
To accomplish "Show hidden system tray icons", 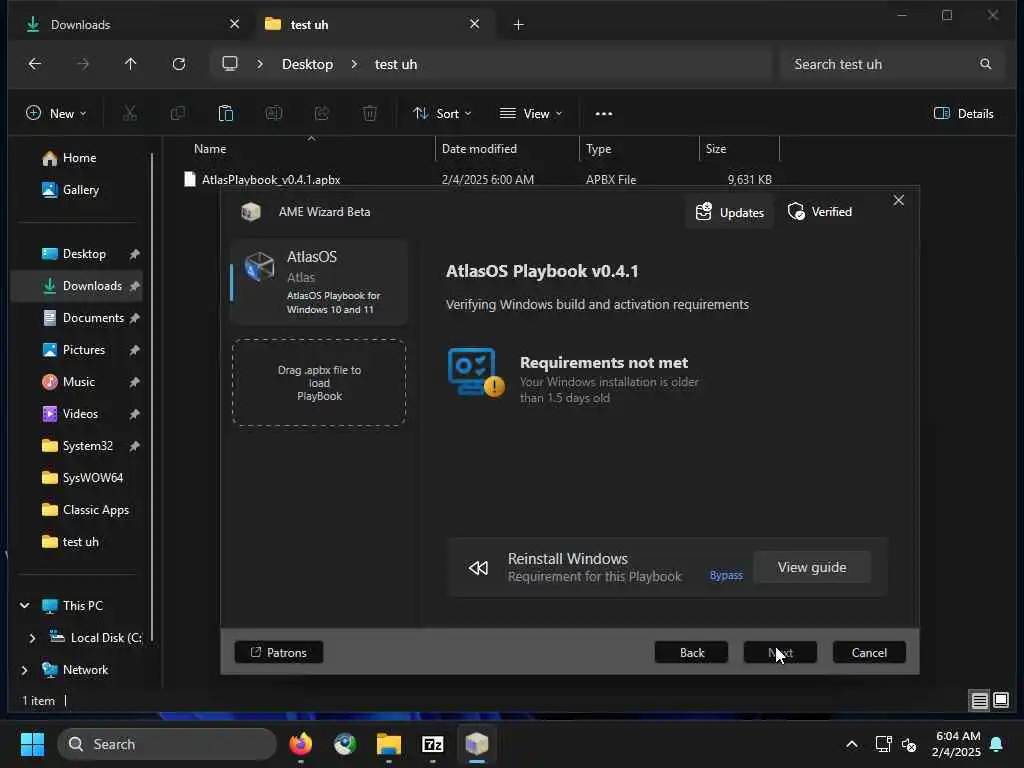I will pos(852,744).
